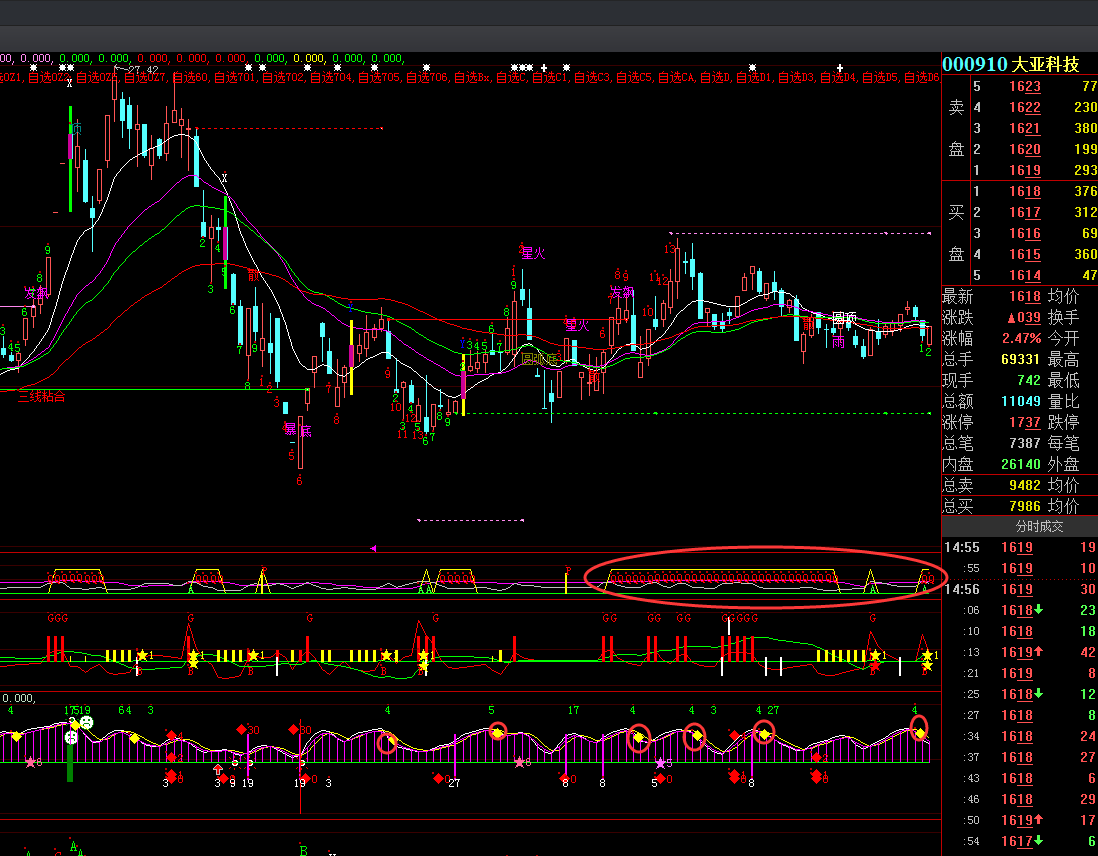Click sell level 2 price 1620
The width and height of the screenshot is (1098, 856).
pos(1024,149)
